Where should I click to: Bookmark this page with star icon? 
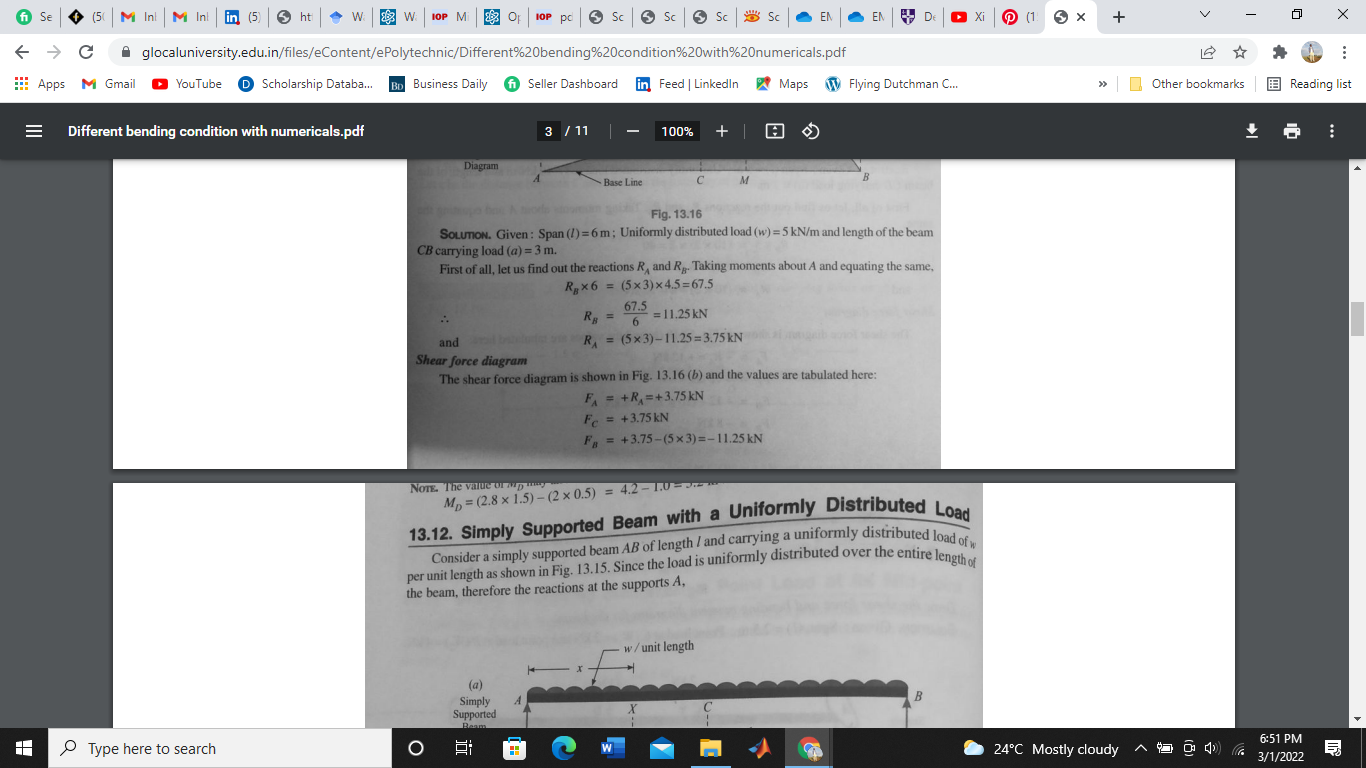[1240, 52]
